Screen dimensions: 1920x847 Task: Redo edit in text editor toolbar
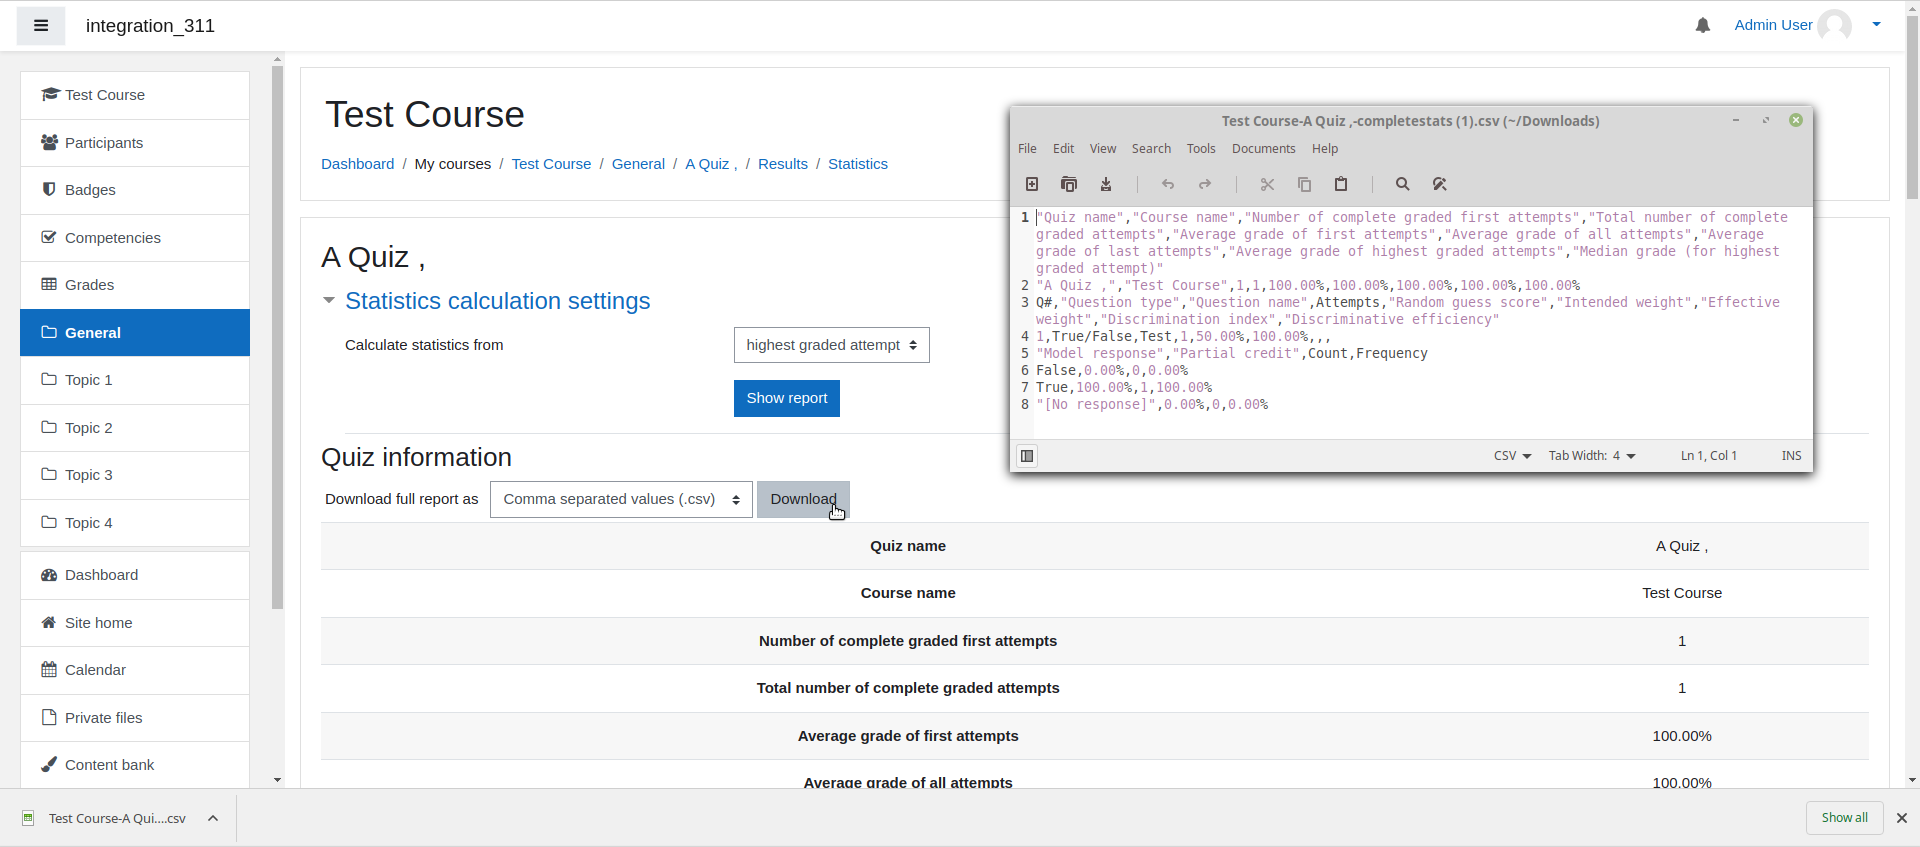[1205, 184]
